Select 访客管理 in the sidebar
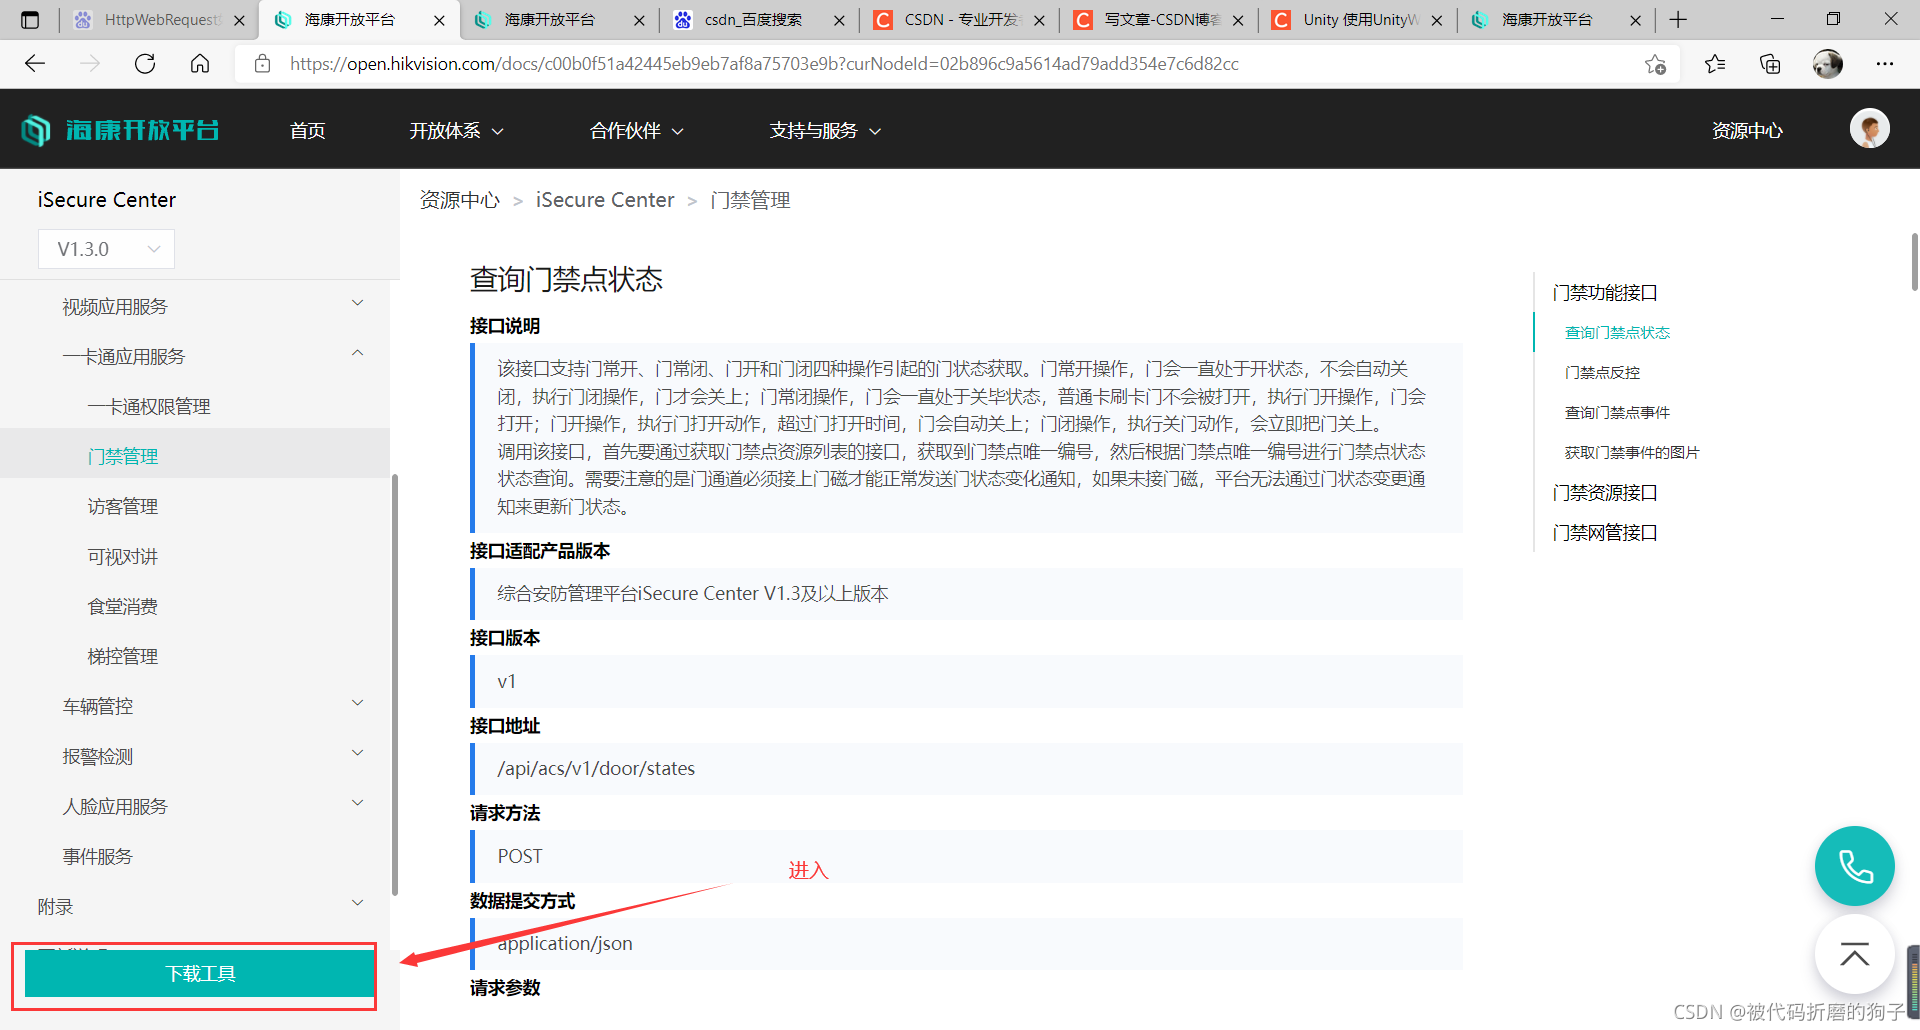The height and width of the screenshot is (1030, 1920). point(123,507)
